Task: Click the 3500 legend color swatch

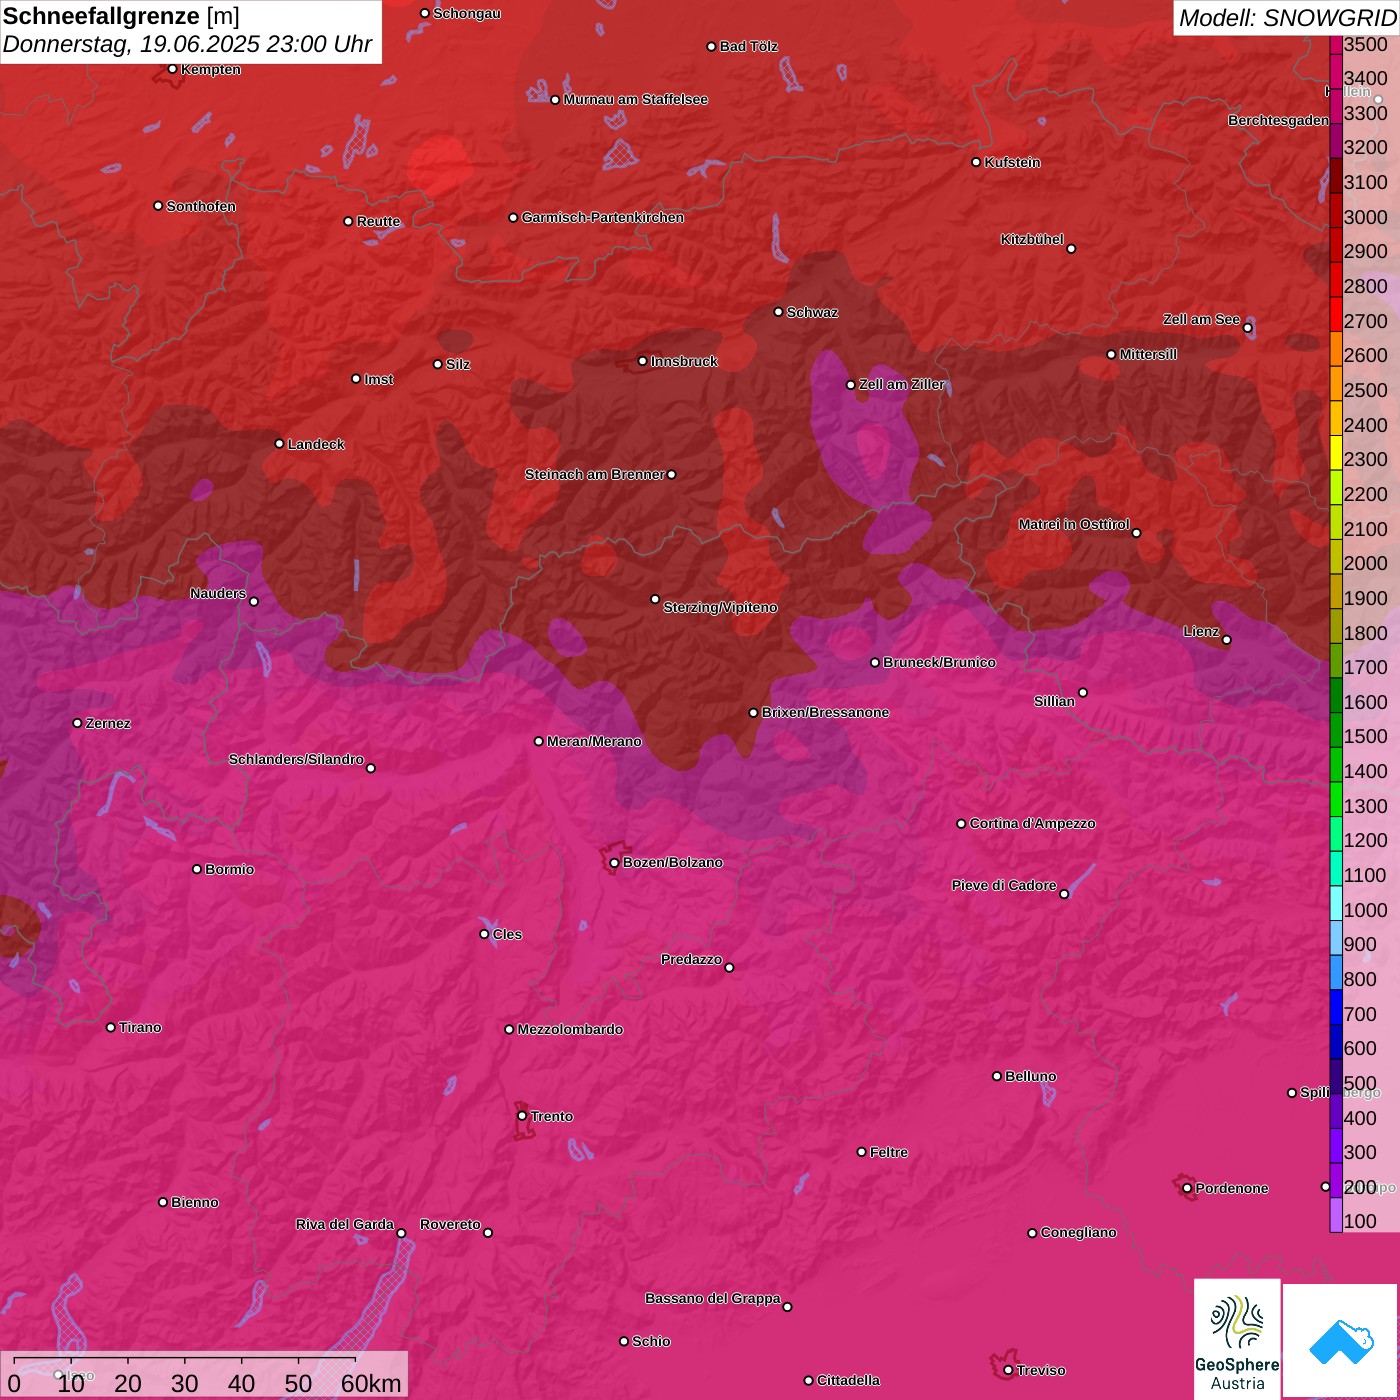Action: [1336, 45]
